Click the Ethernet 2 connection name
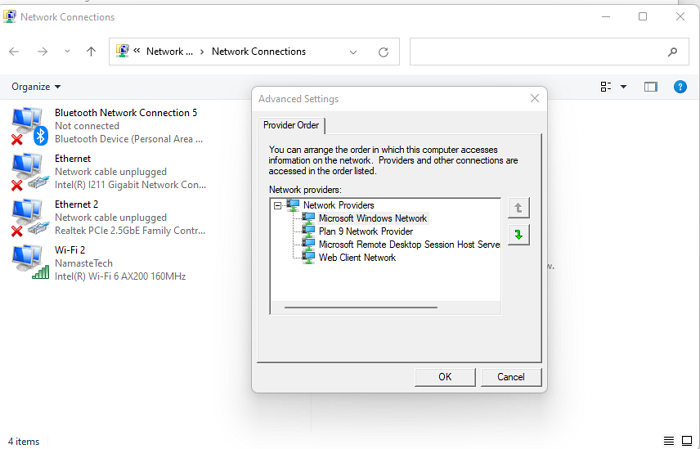This screenshot has height=449, width=700. click(76, 204)
